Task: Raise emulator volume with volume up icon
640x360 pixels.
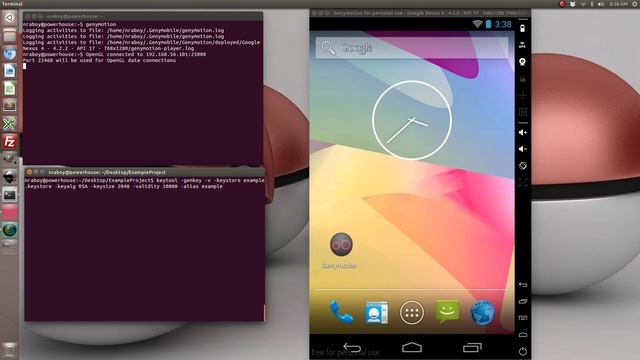Action: pos(523,133)
